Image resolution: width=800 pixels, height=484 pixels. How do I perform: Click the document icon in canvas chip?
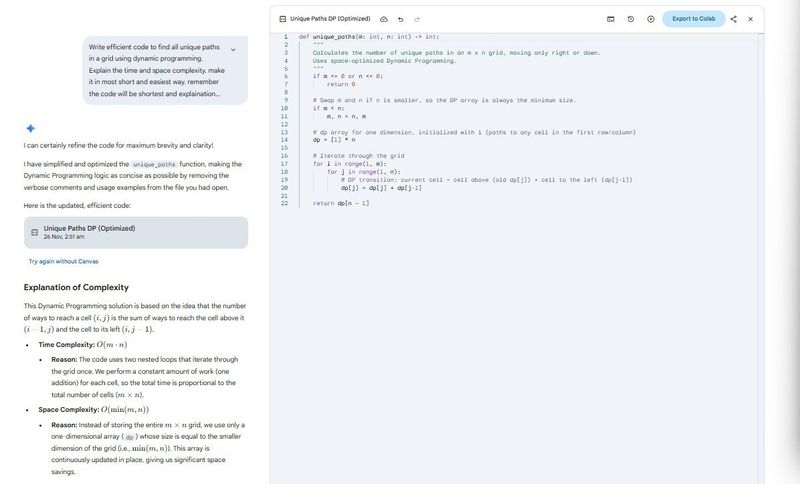35,232
